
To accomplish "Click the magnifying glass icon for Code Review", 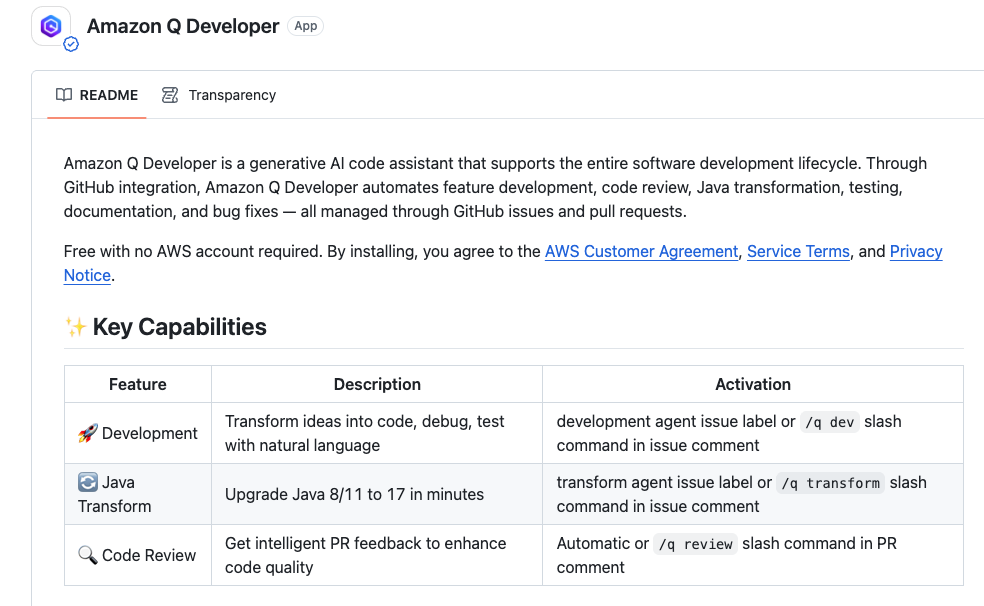I will coord(88,555).
